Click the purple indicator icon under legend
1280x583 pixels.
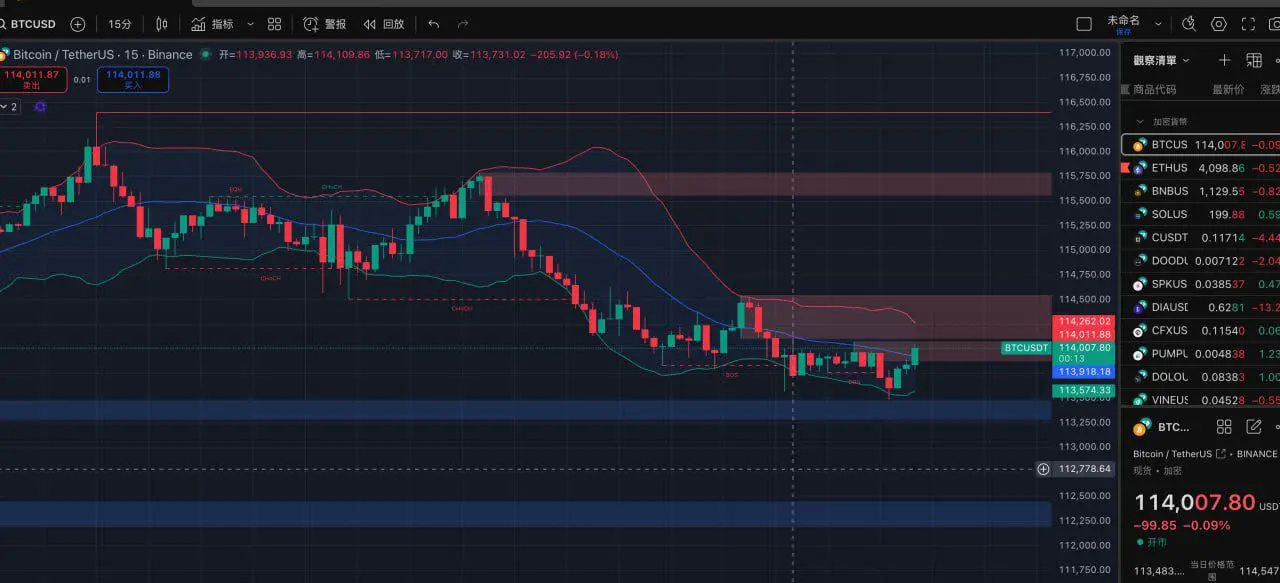pos(39,106)
